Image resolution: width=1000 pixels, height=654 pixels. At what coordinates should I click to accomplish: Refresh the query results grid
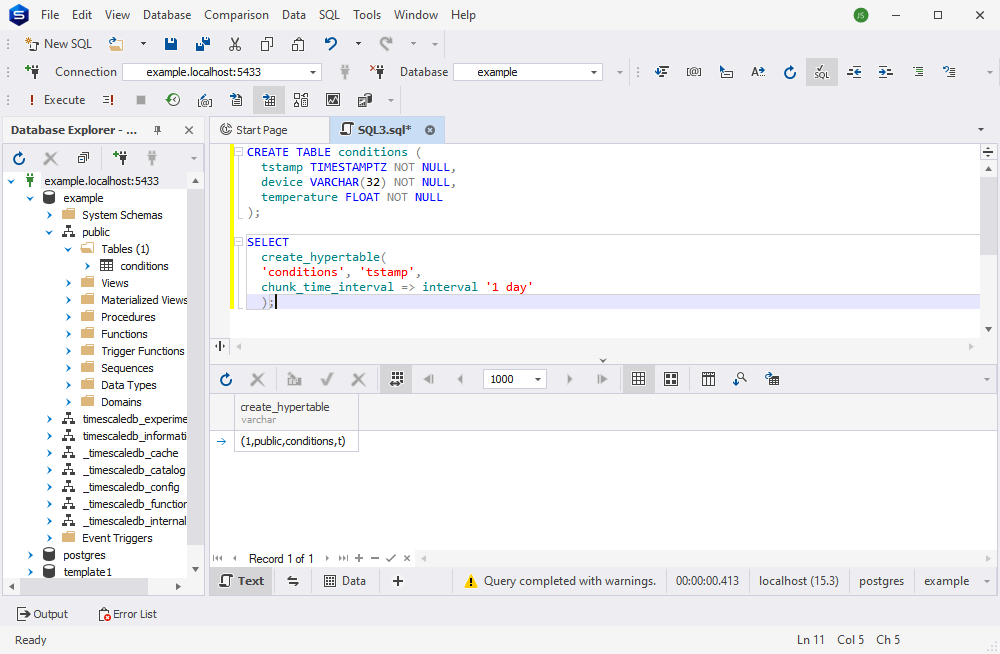click(x=226, y=380)
